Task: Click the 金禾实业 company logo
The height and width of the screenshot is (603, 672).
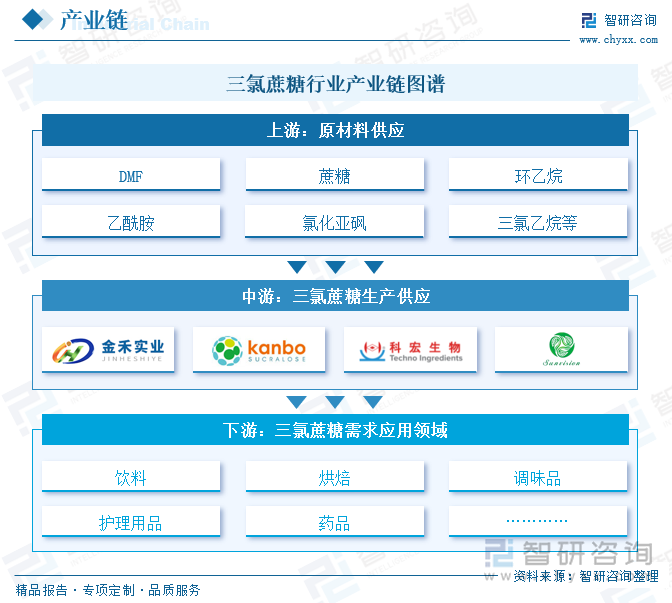Action: point(108,350)
